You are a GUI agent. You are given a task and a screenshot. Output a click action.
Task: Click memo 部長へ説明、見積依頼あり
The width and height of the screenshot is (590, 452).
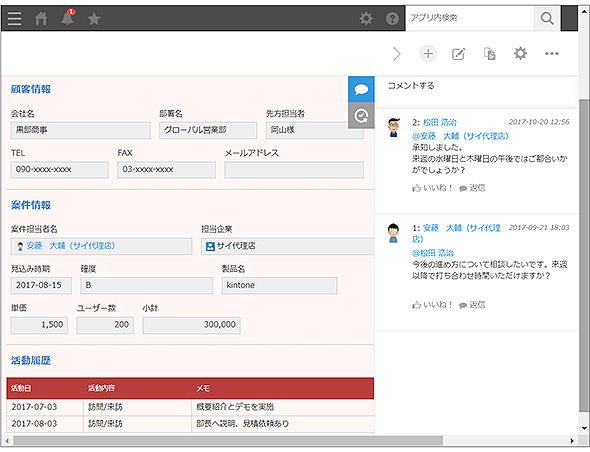242,424
